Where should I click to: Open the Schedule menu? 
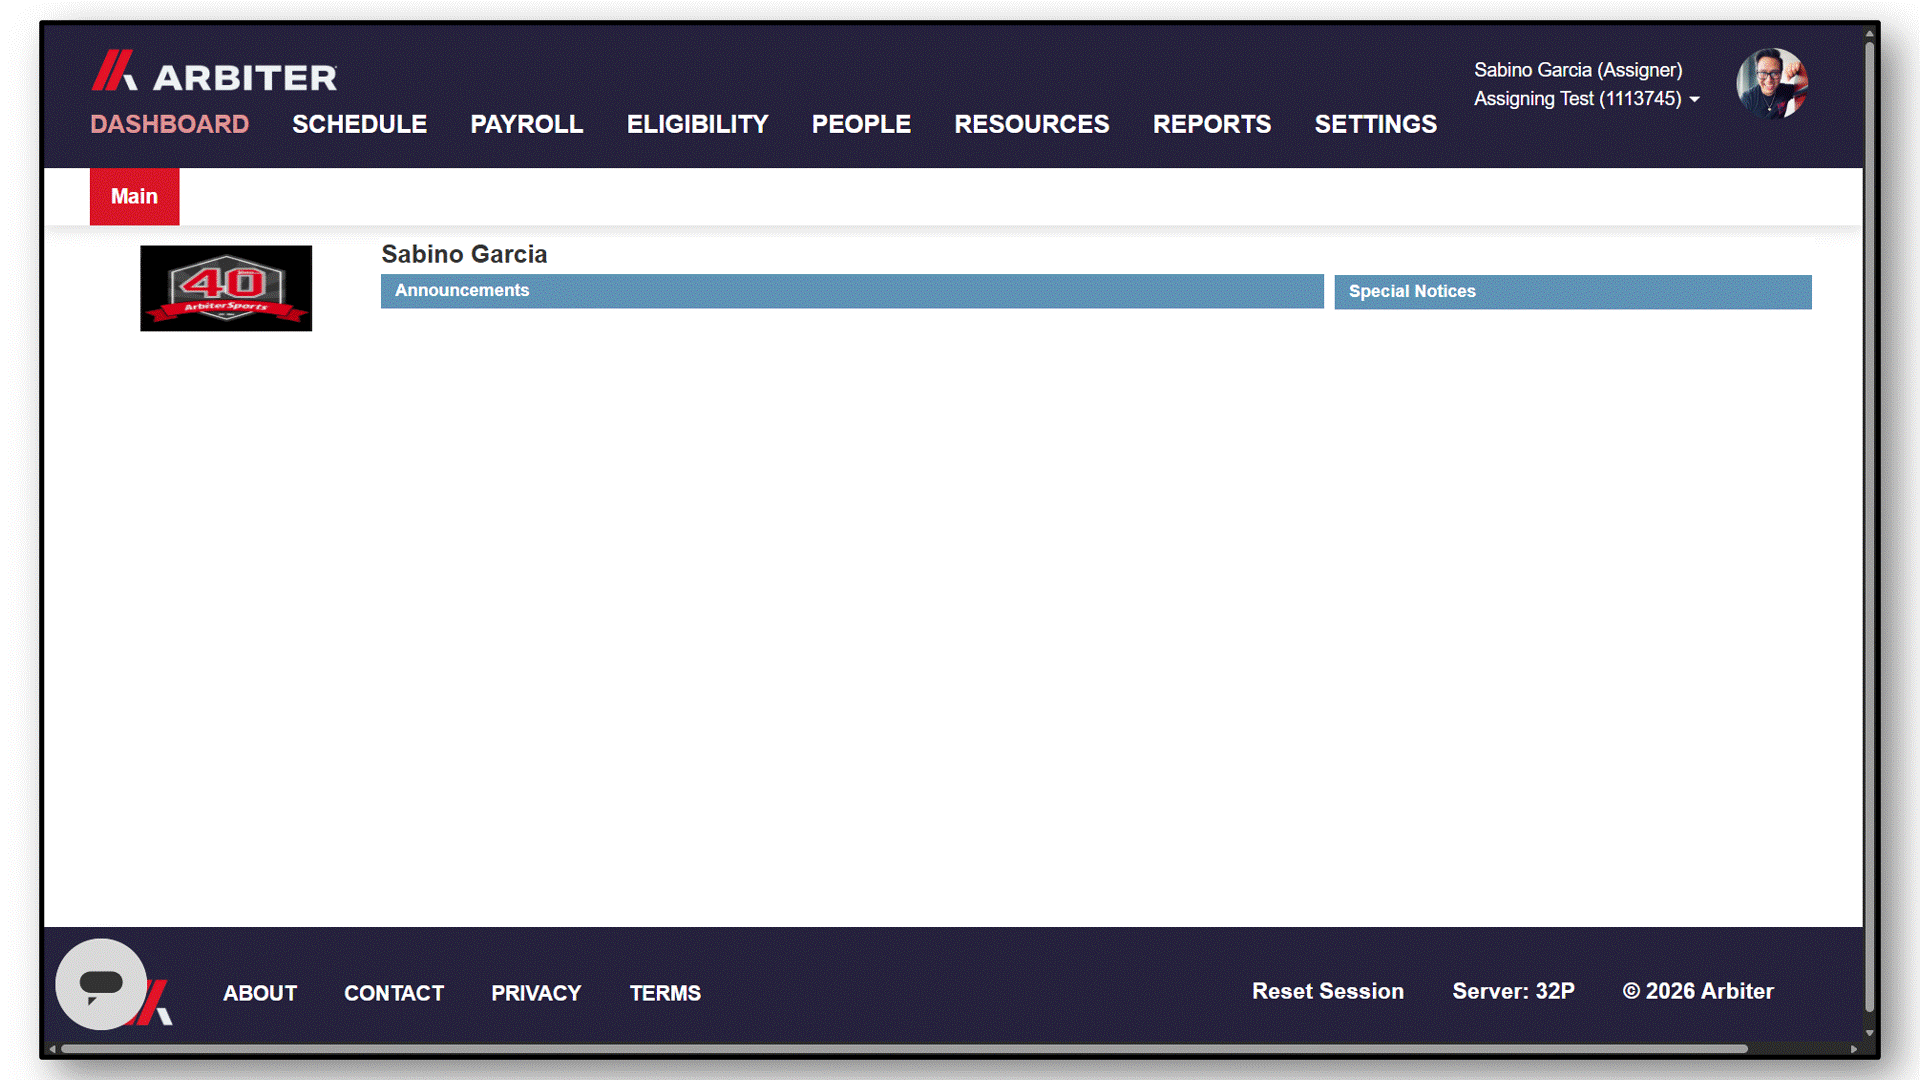pos(359,124)
